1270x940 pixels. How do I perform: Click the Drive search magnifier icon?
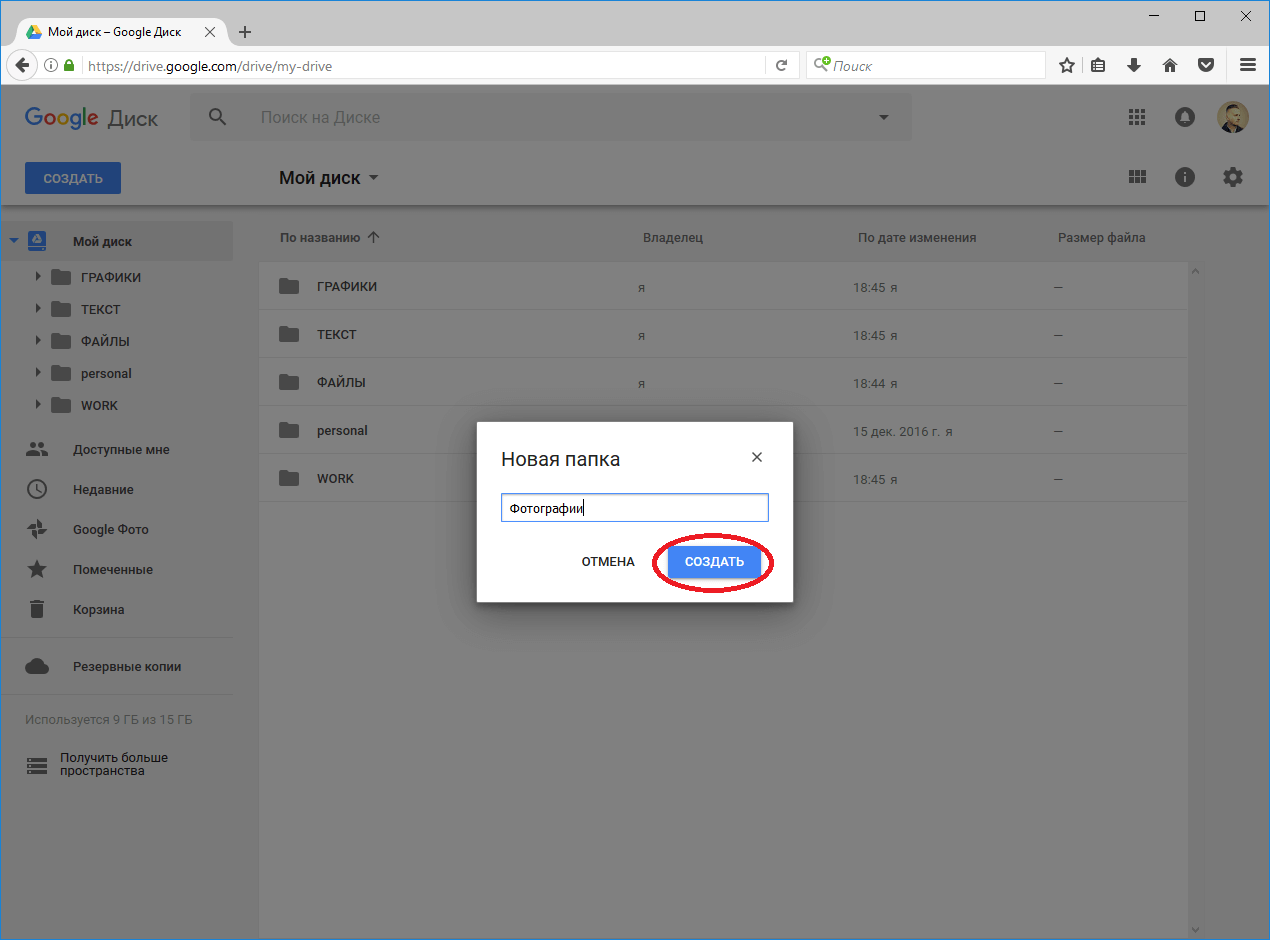[217, 117]
